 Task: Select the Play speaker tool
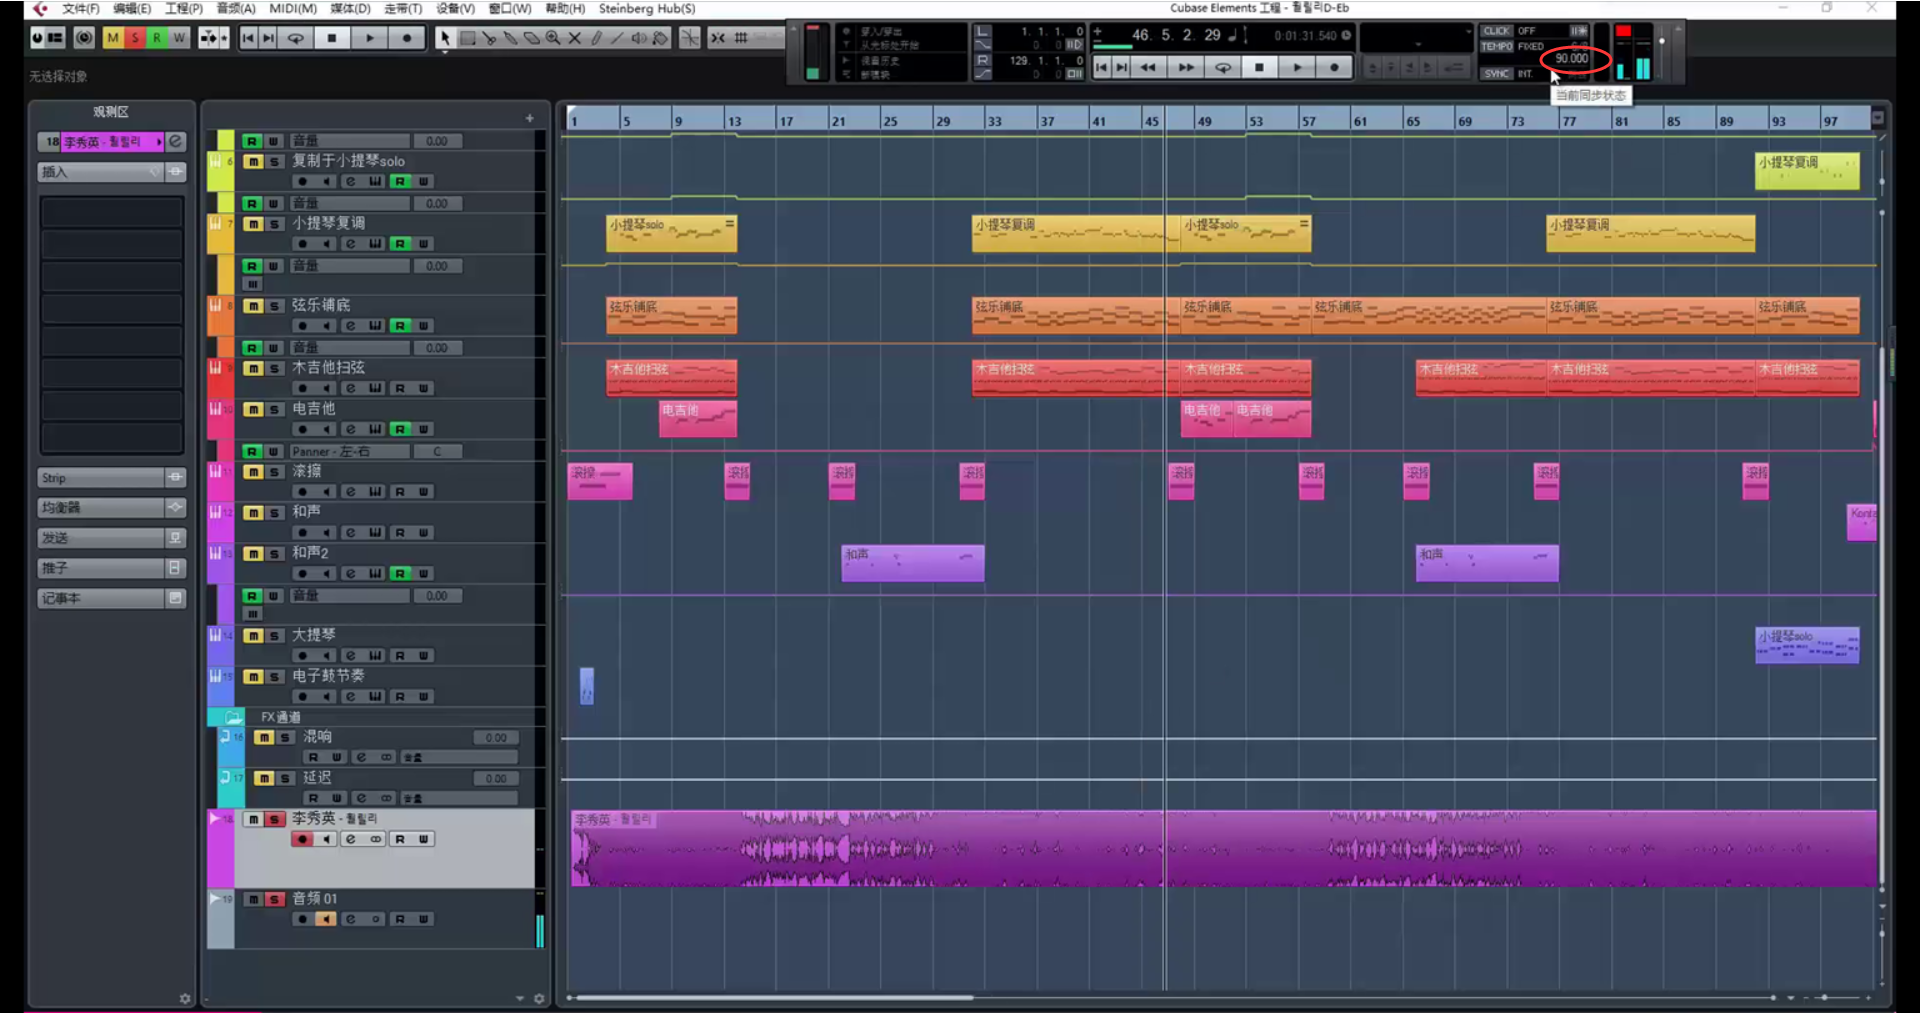pos(639,38)
